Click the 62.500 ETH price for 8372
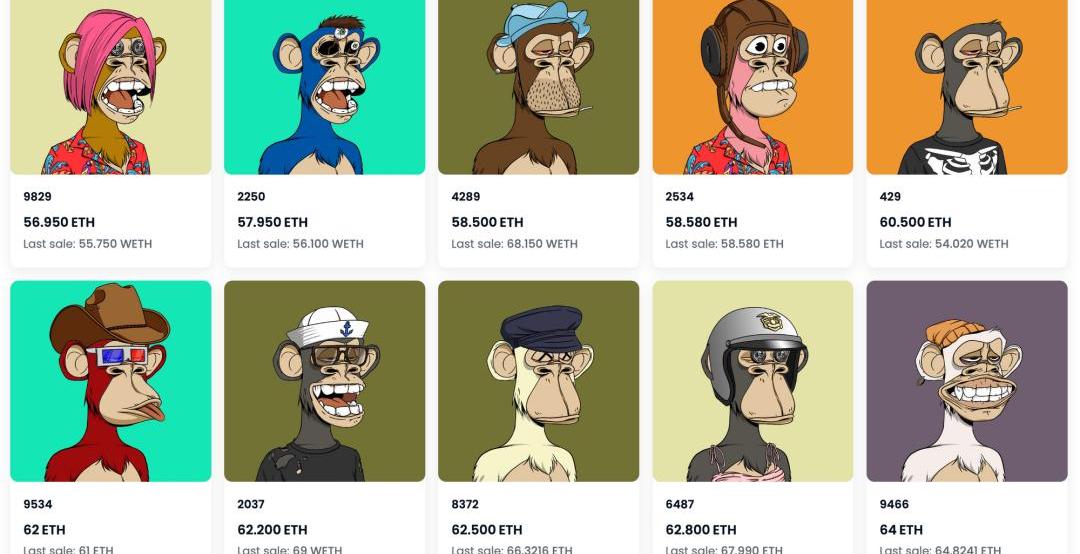The height and width of the screenshot is (554, 1080). [x=487, y=530]
